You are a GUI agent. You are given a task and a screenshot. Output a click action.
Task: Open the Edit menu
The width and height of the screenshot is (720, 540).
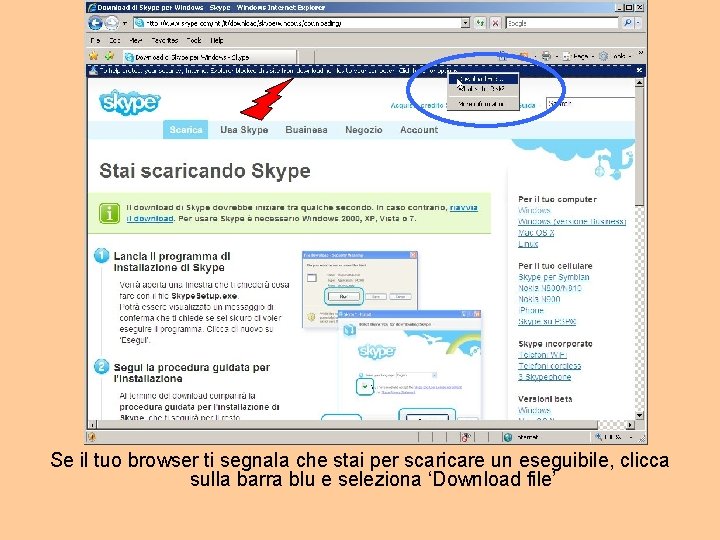[x=115, y=40]
